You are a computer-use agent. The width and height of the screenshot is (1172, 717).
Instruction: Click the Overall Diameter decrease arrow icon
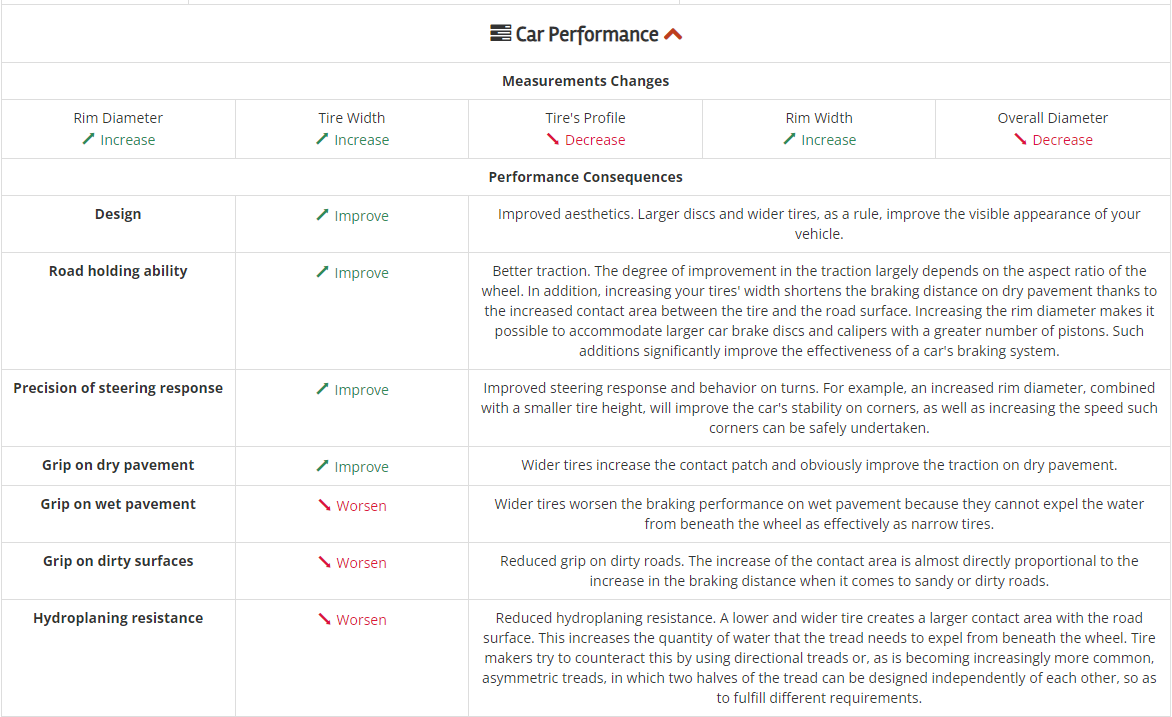pos(1020,139)
